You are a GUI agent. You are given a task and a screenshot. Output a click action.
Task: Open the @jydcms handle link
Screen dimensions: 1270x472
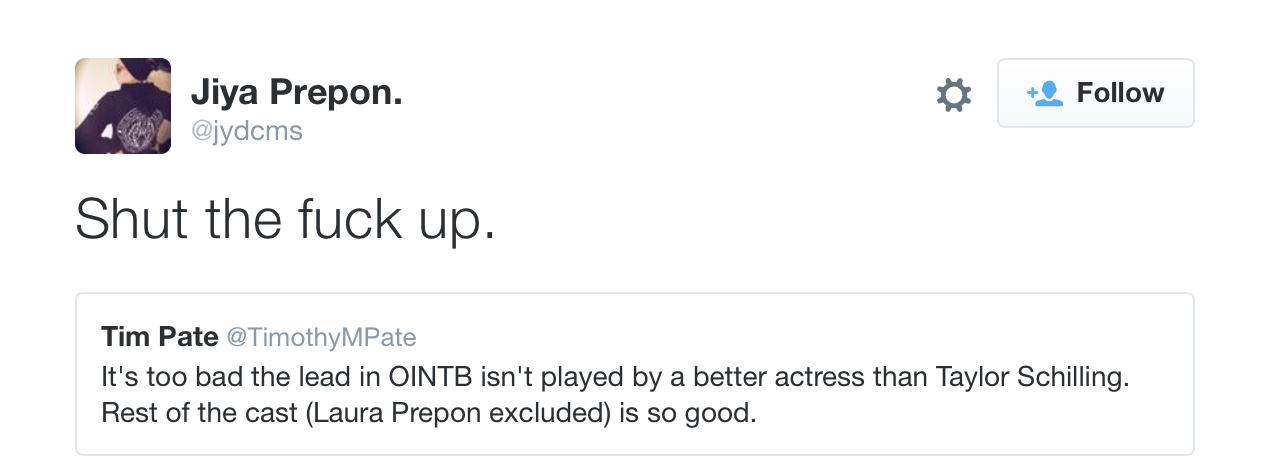(x=246, y=130)
